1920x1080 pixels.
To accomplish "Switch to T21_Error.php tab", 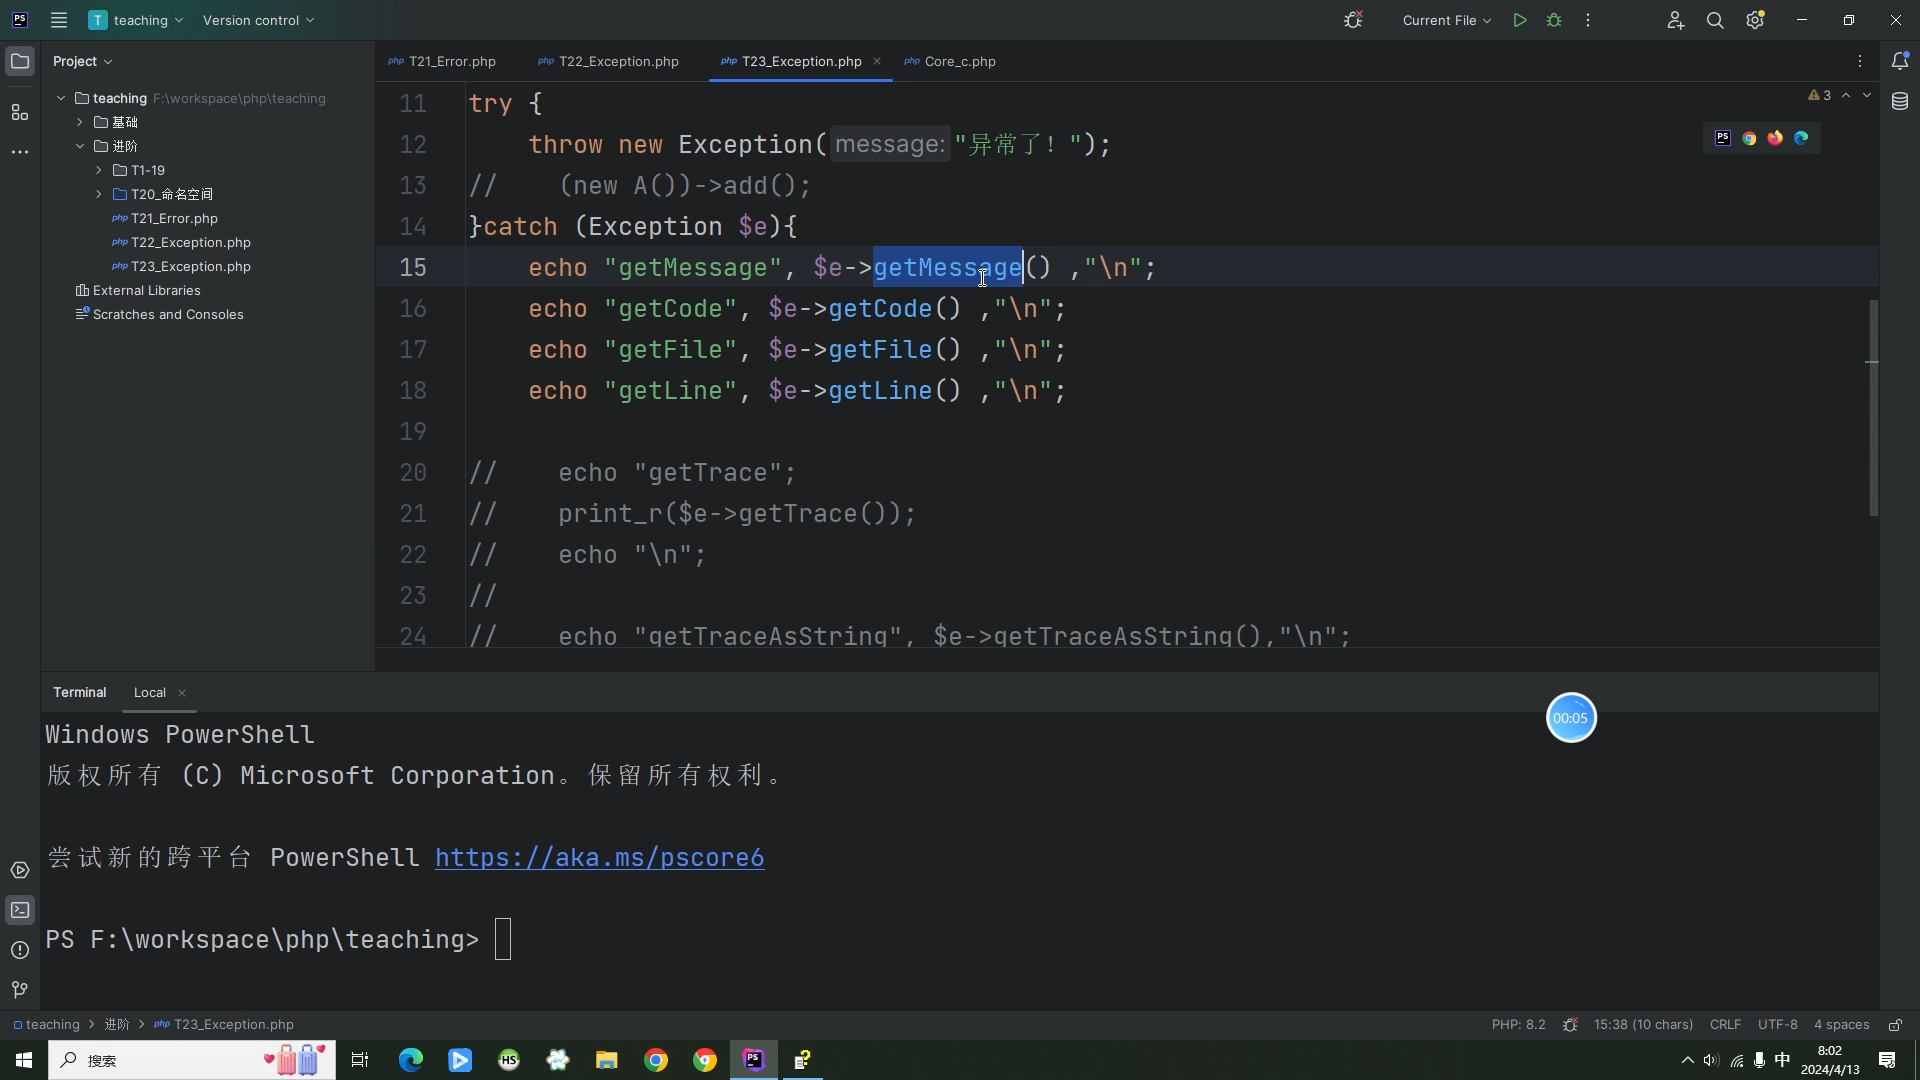I will pyautogui.click(x=442, y=61).
